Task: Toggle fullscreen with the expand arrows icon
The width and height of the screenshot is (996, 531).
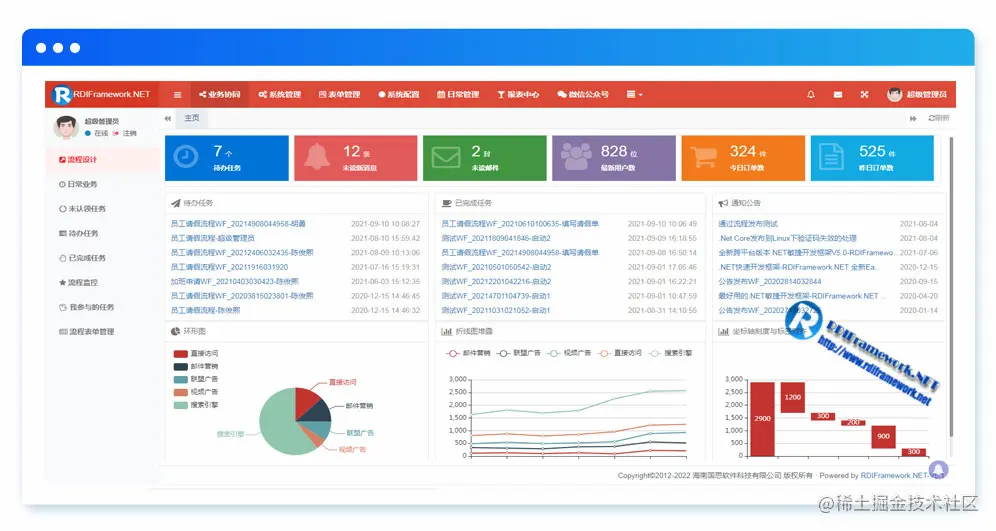Action: click(865, 94)
